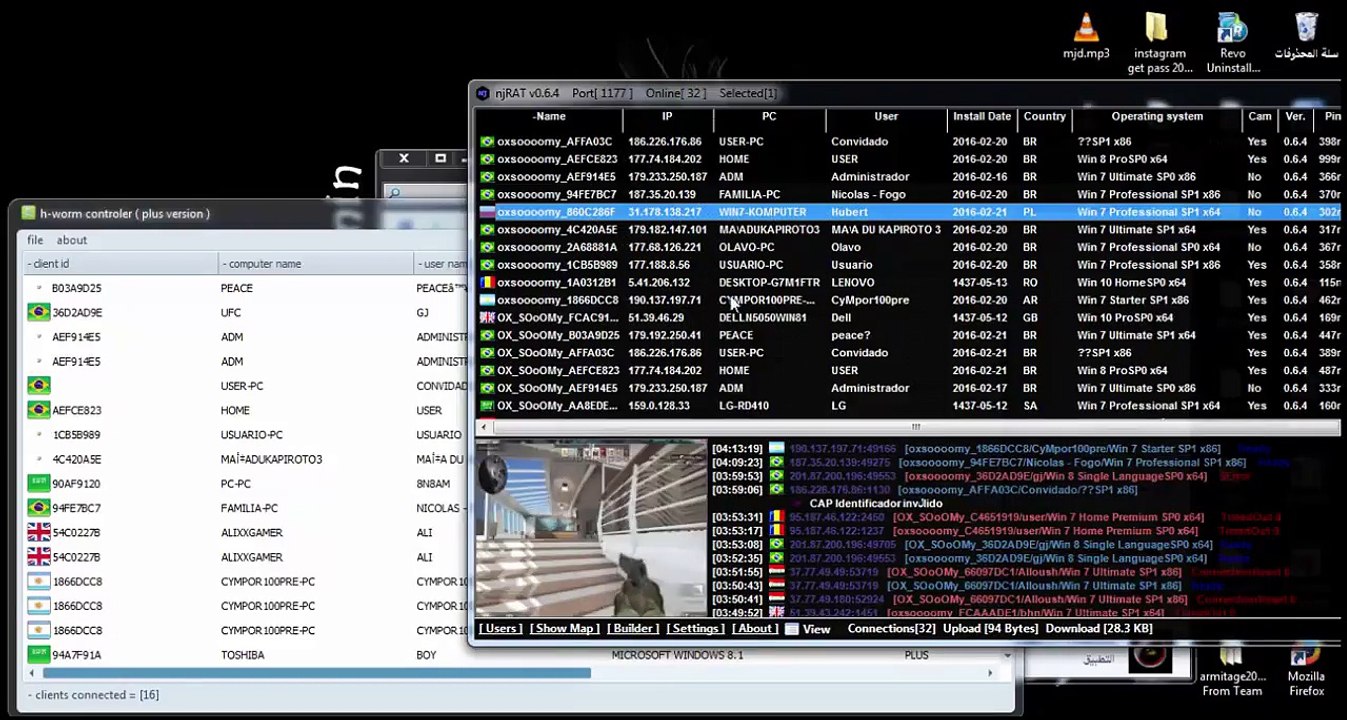The image size is (1347, 720).
Task: Open the [Show Map] link in njRAT
Action: click(x=565, y=629)
